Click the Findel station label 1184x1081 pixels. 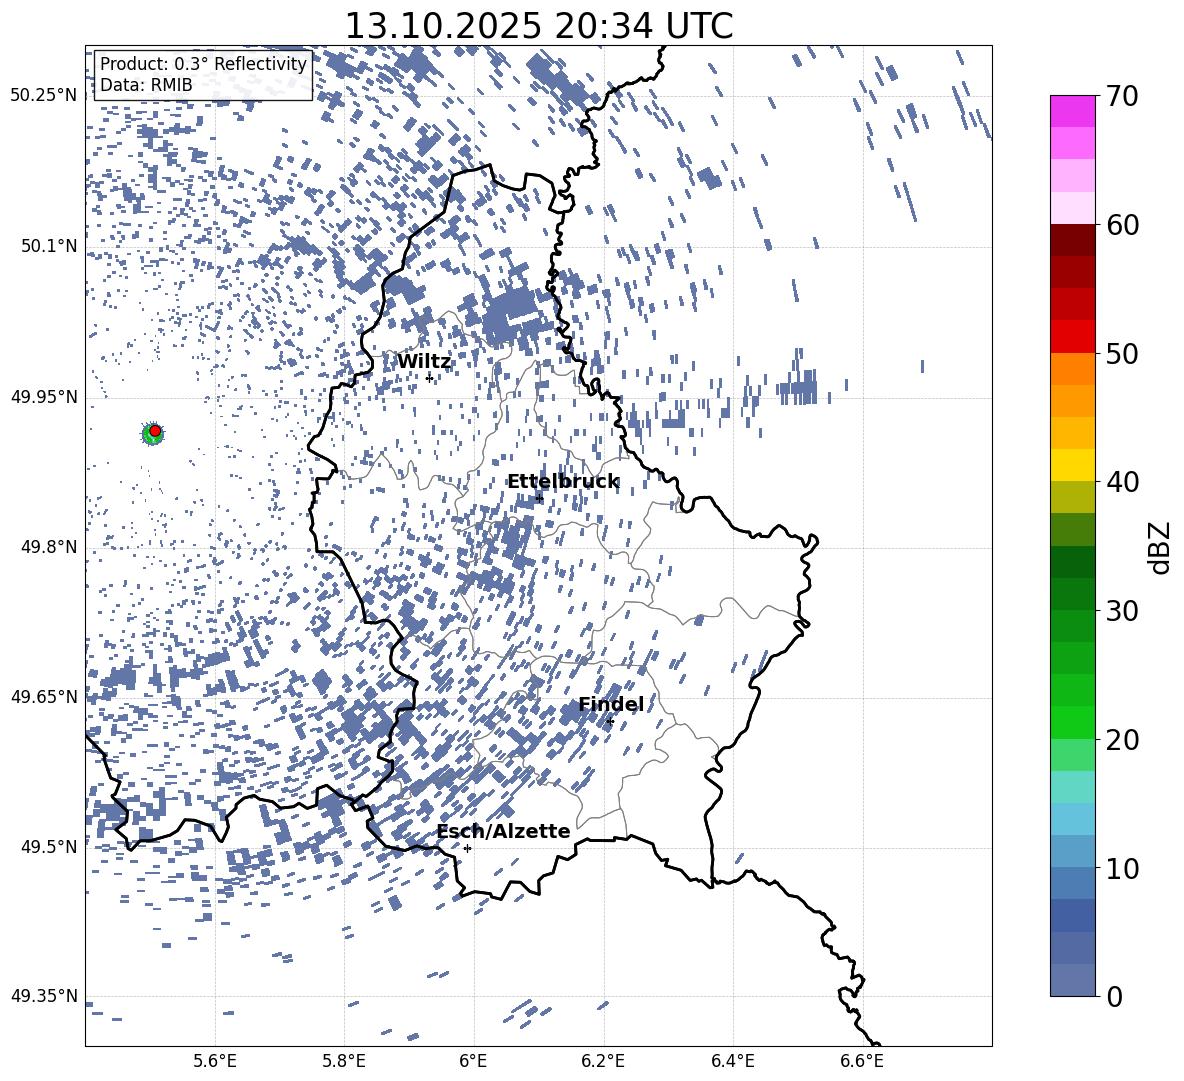coord(611,704)
